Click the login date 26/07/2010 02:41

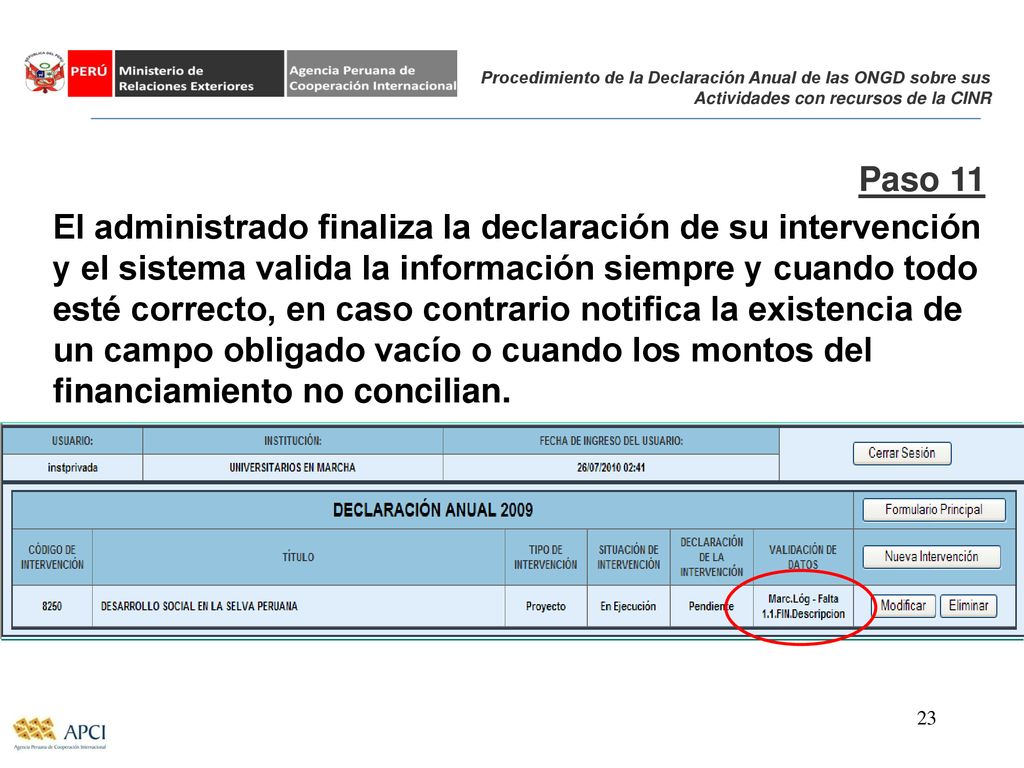pyautogui.click(x=611, y=468)
